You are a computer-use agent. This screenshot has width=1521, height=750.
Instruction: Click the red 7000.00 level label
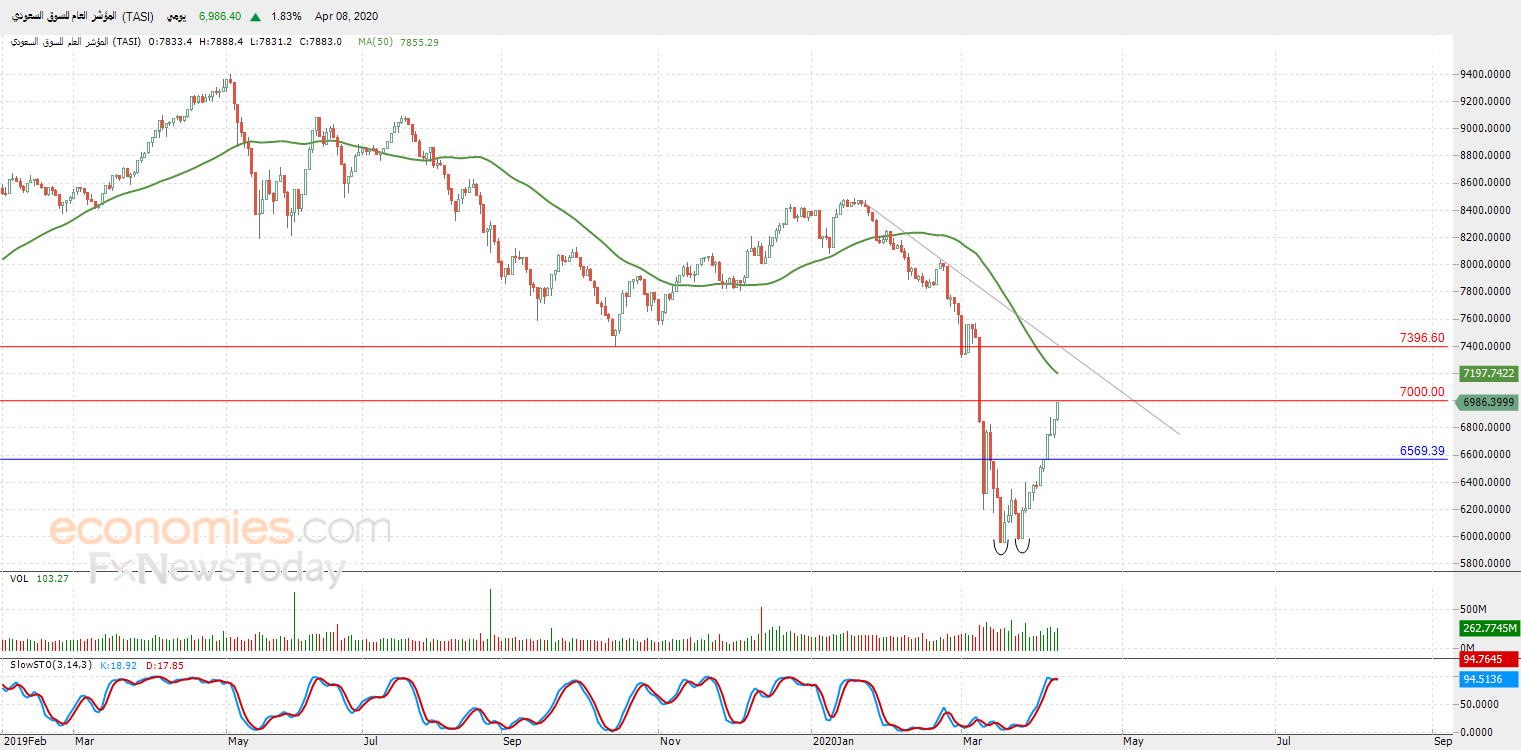[x=1422, y=392]
